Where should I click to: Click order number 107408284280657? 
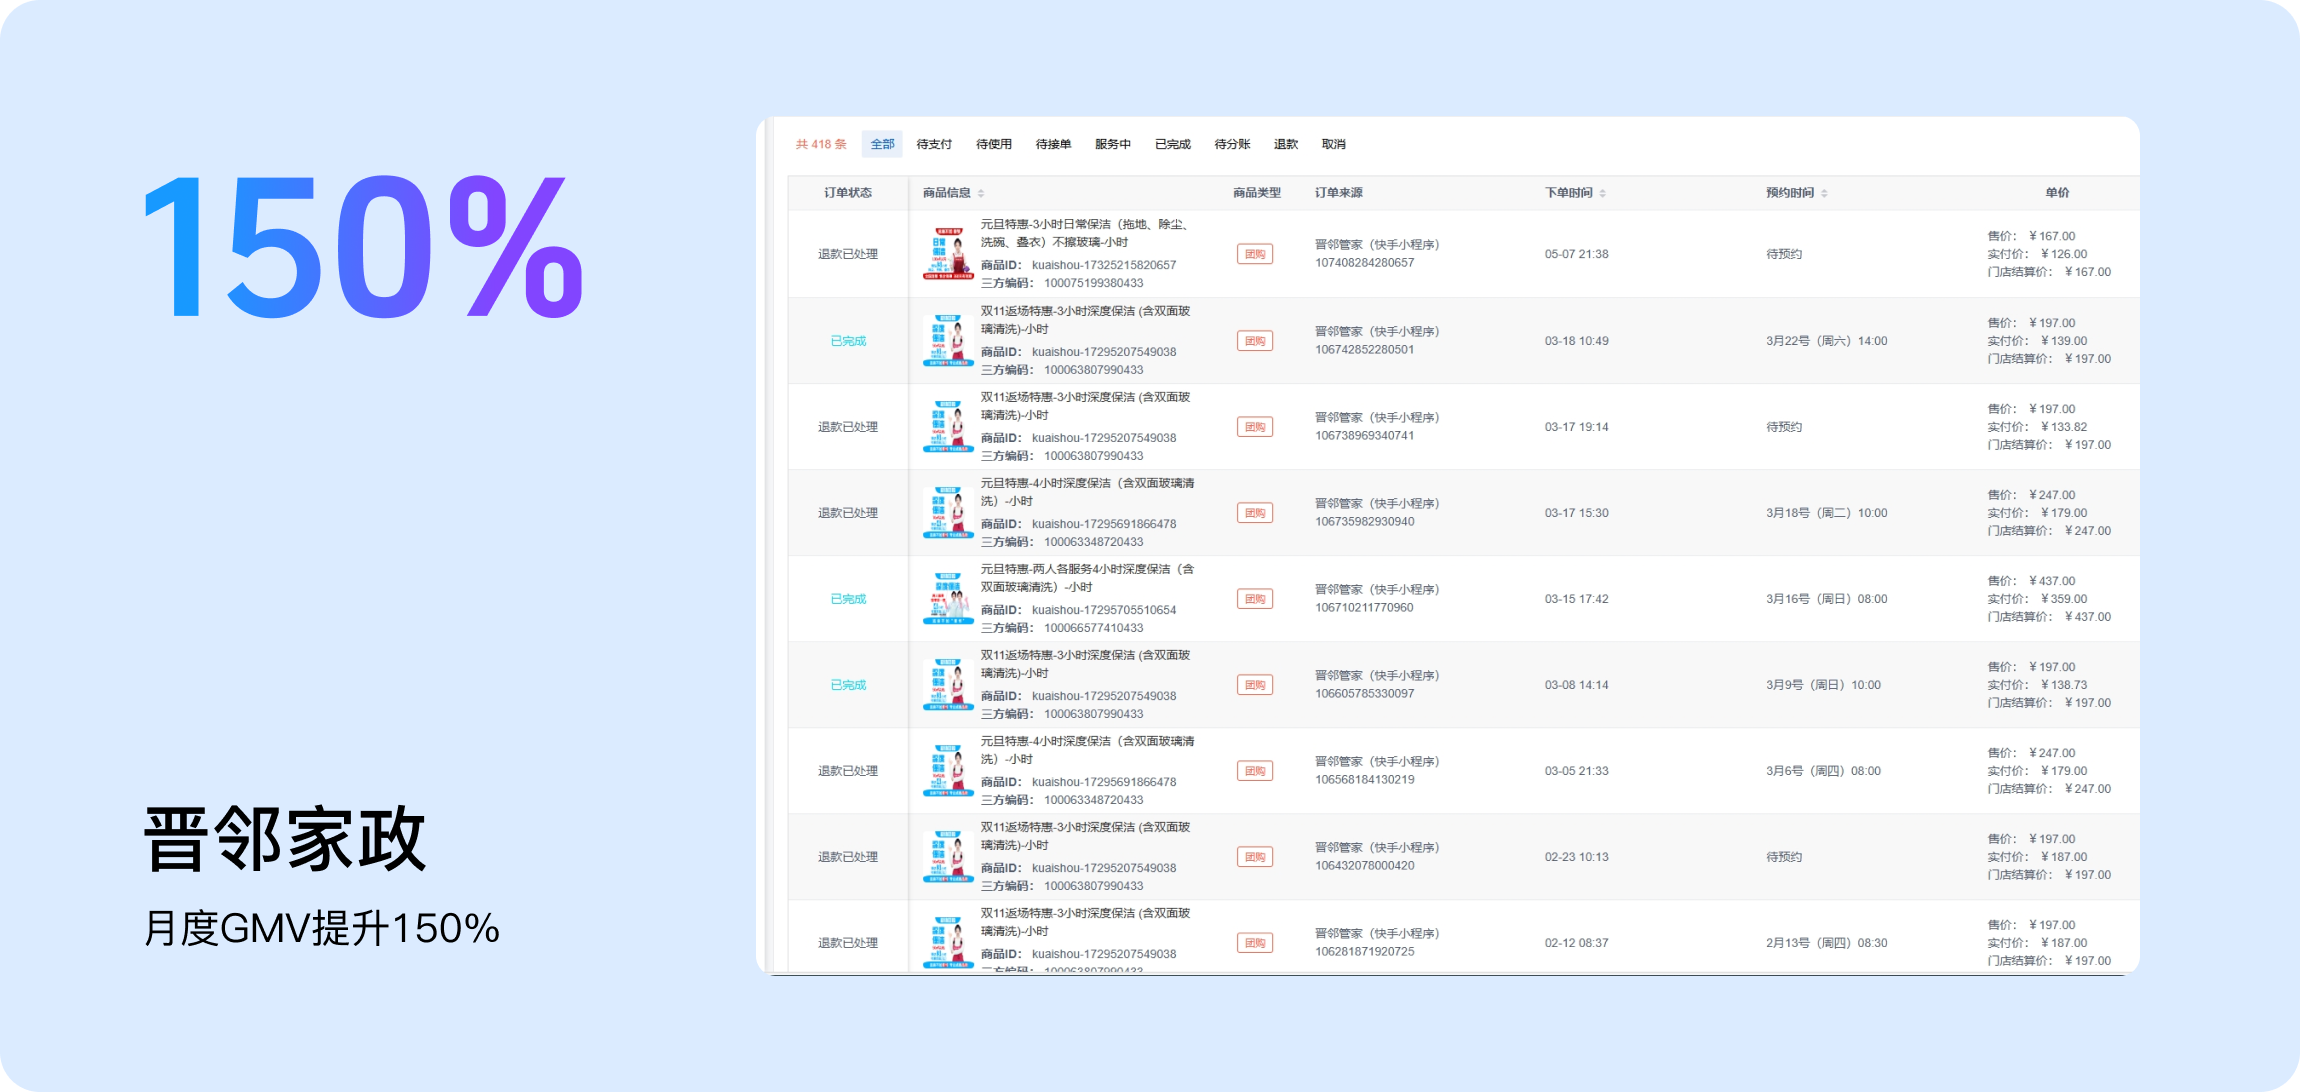point(1364,263)
